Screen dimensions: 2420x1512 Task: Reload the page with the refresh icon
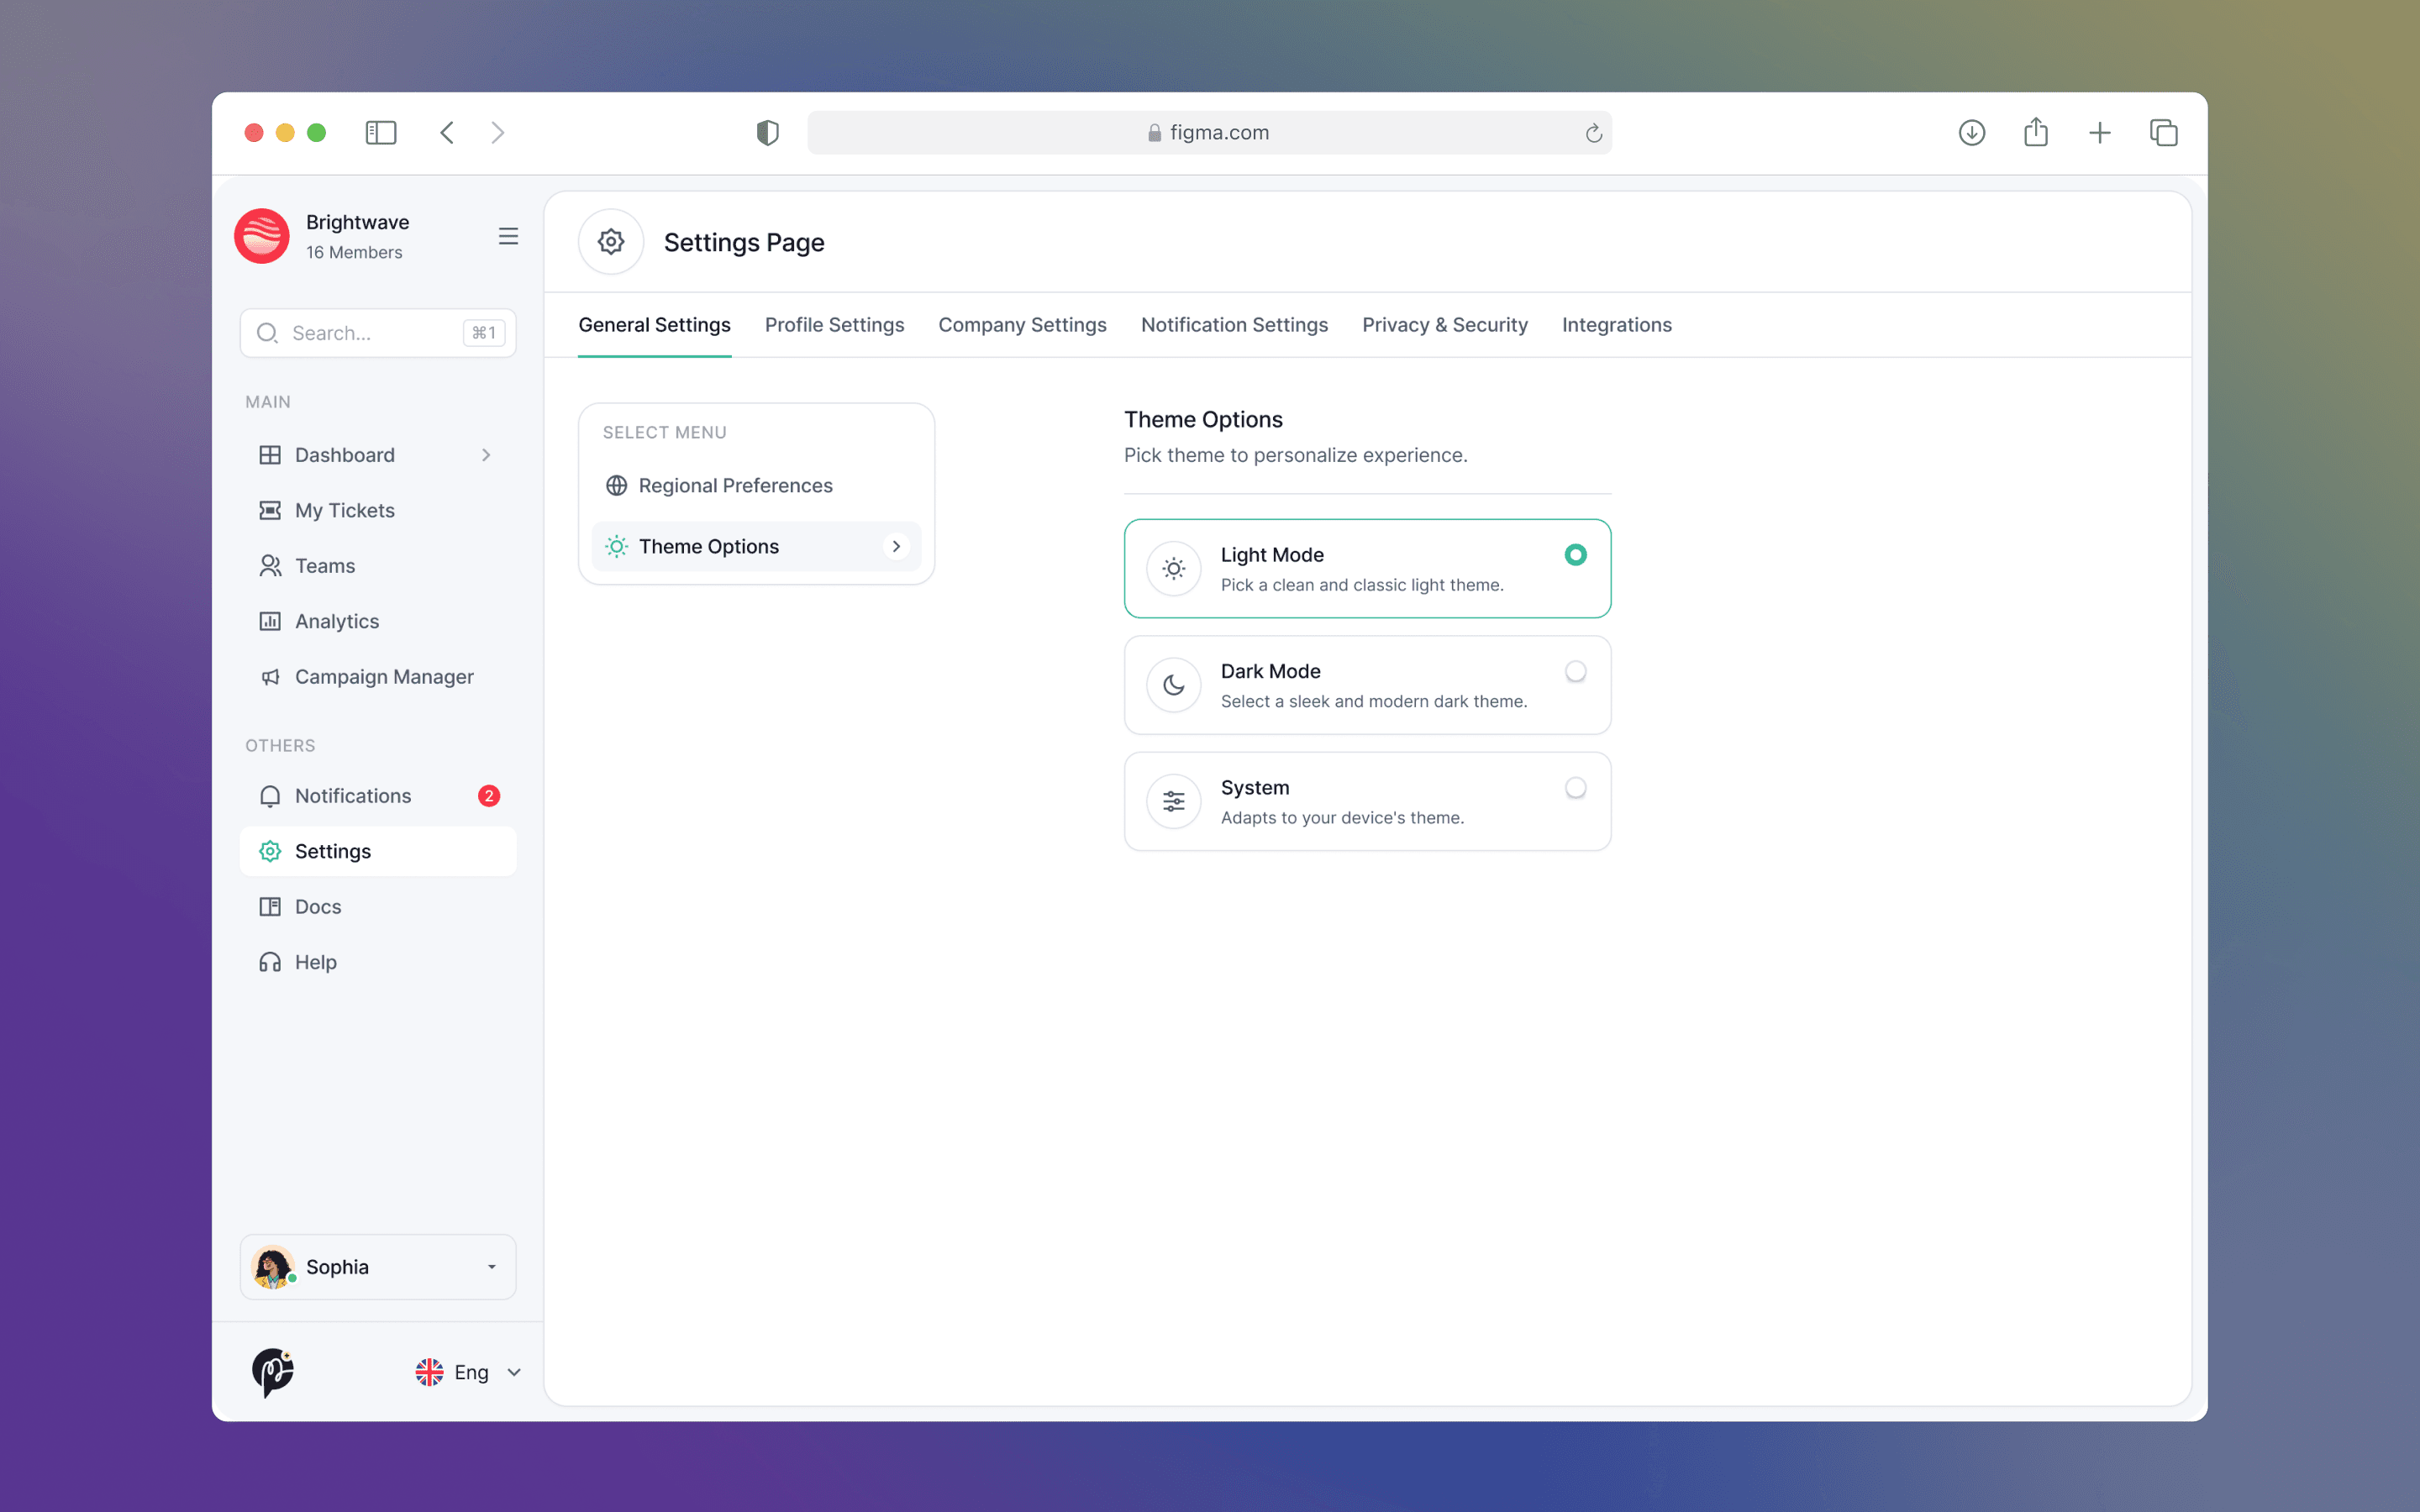click(x=1594, y=133)
